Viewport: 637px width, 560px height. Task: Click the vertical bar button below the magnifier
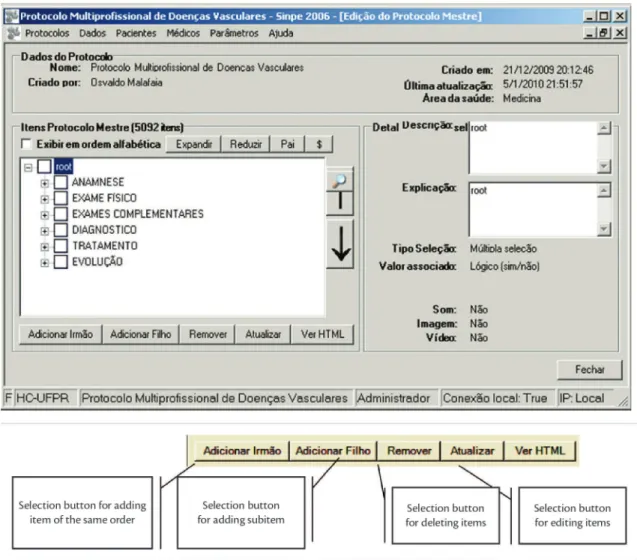(340, 202)
